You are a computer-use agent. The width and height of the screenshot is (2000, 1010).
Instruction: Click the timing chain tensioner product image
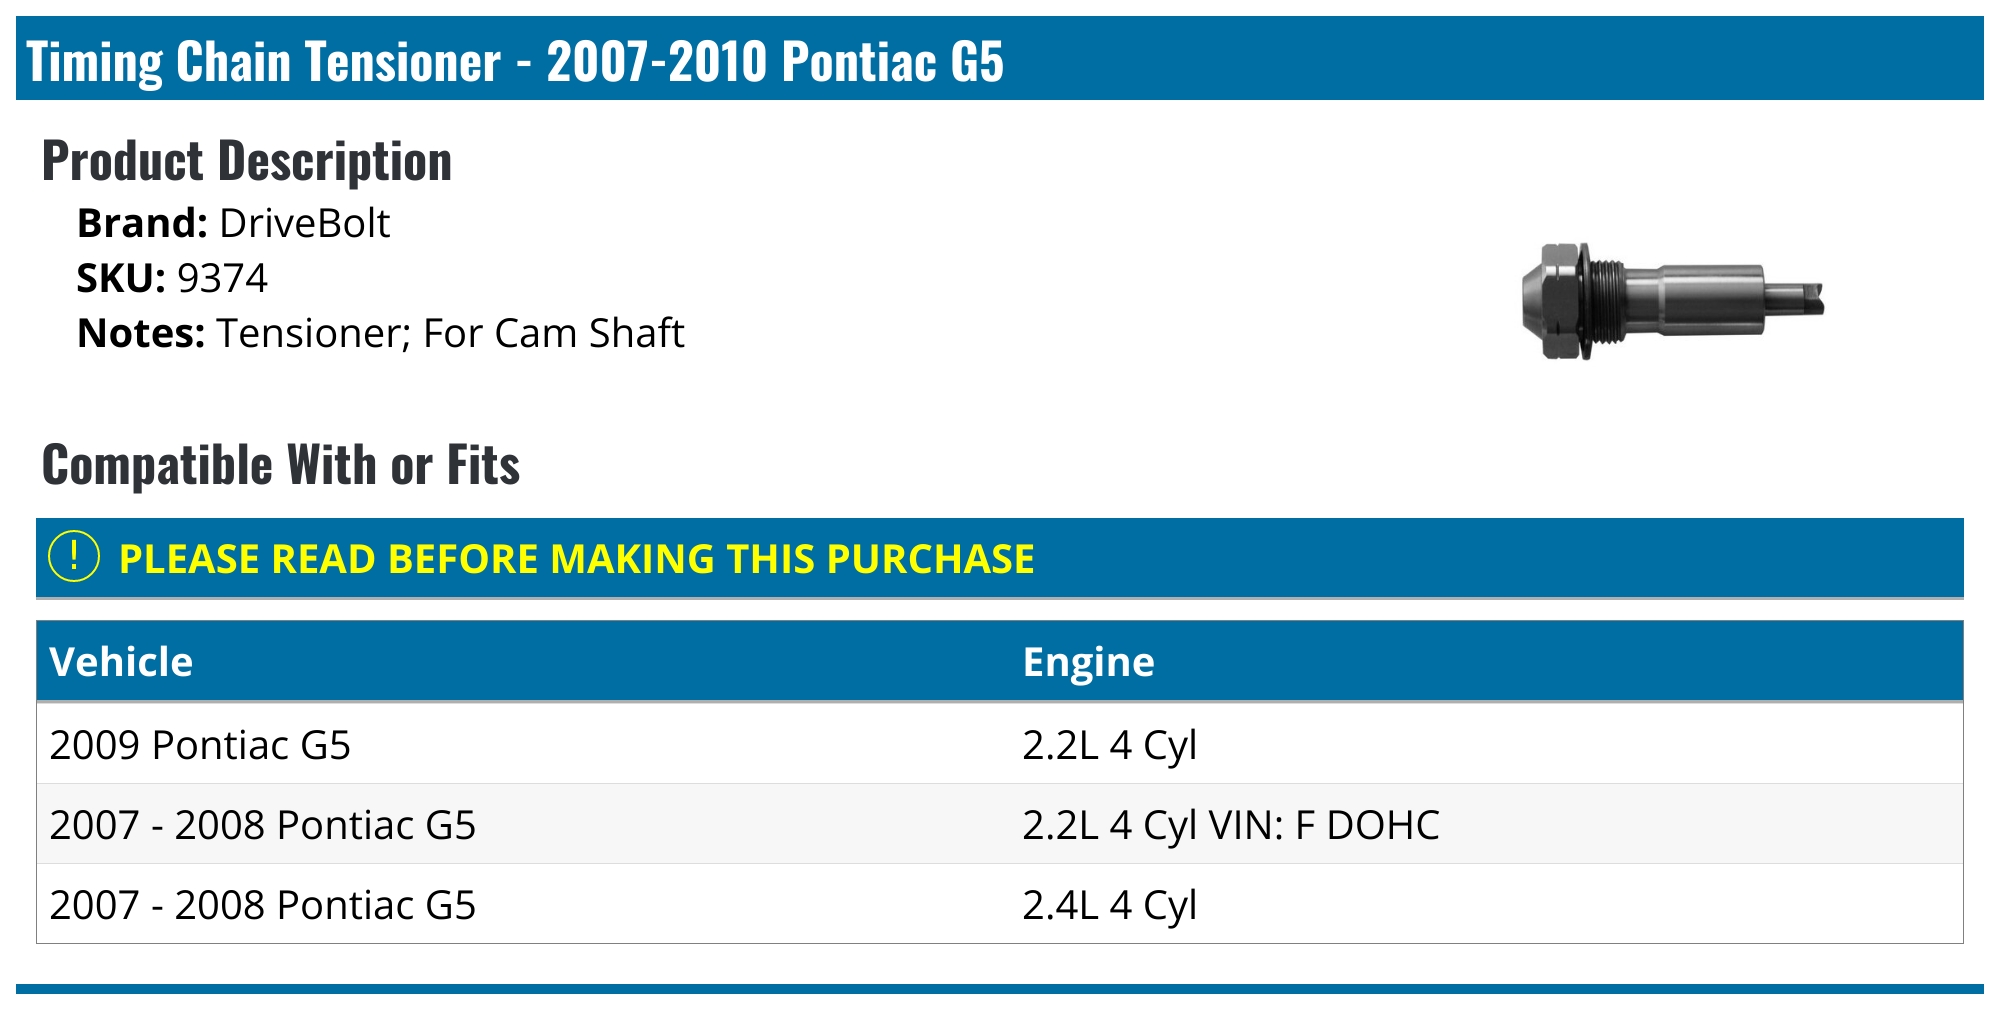[x=1672, y=300]
